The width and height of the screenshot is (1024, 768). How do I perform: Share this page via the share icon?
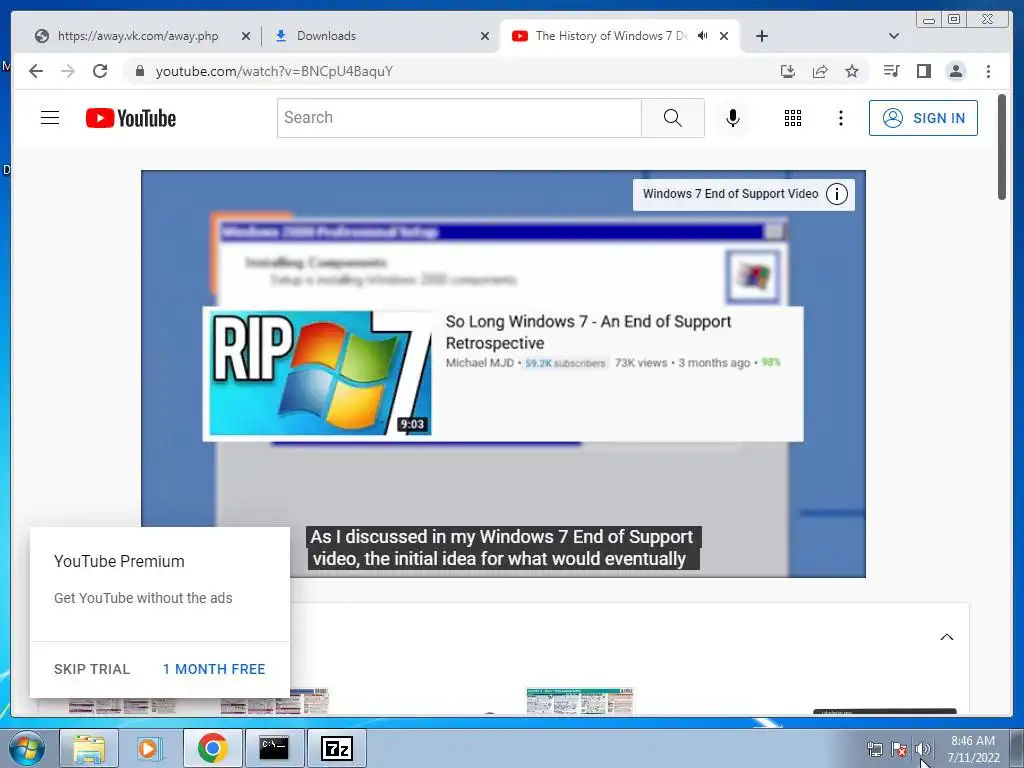[820, 71]
